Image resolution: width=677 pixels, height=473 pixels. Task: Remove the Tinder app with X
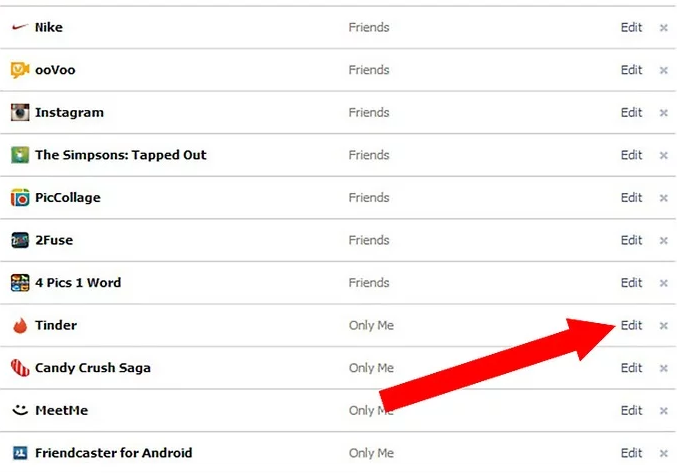[663, 326]
